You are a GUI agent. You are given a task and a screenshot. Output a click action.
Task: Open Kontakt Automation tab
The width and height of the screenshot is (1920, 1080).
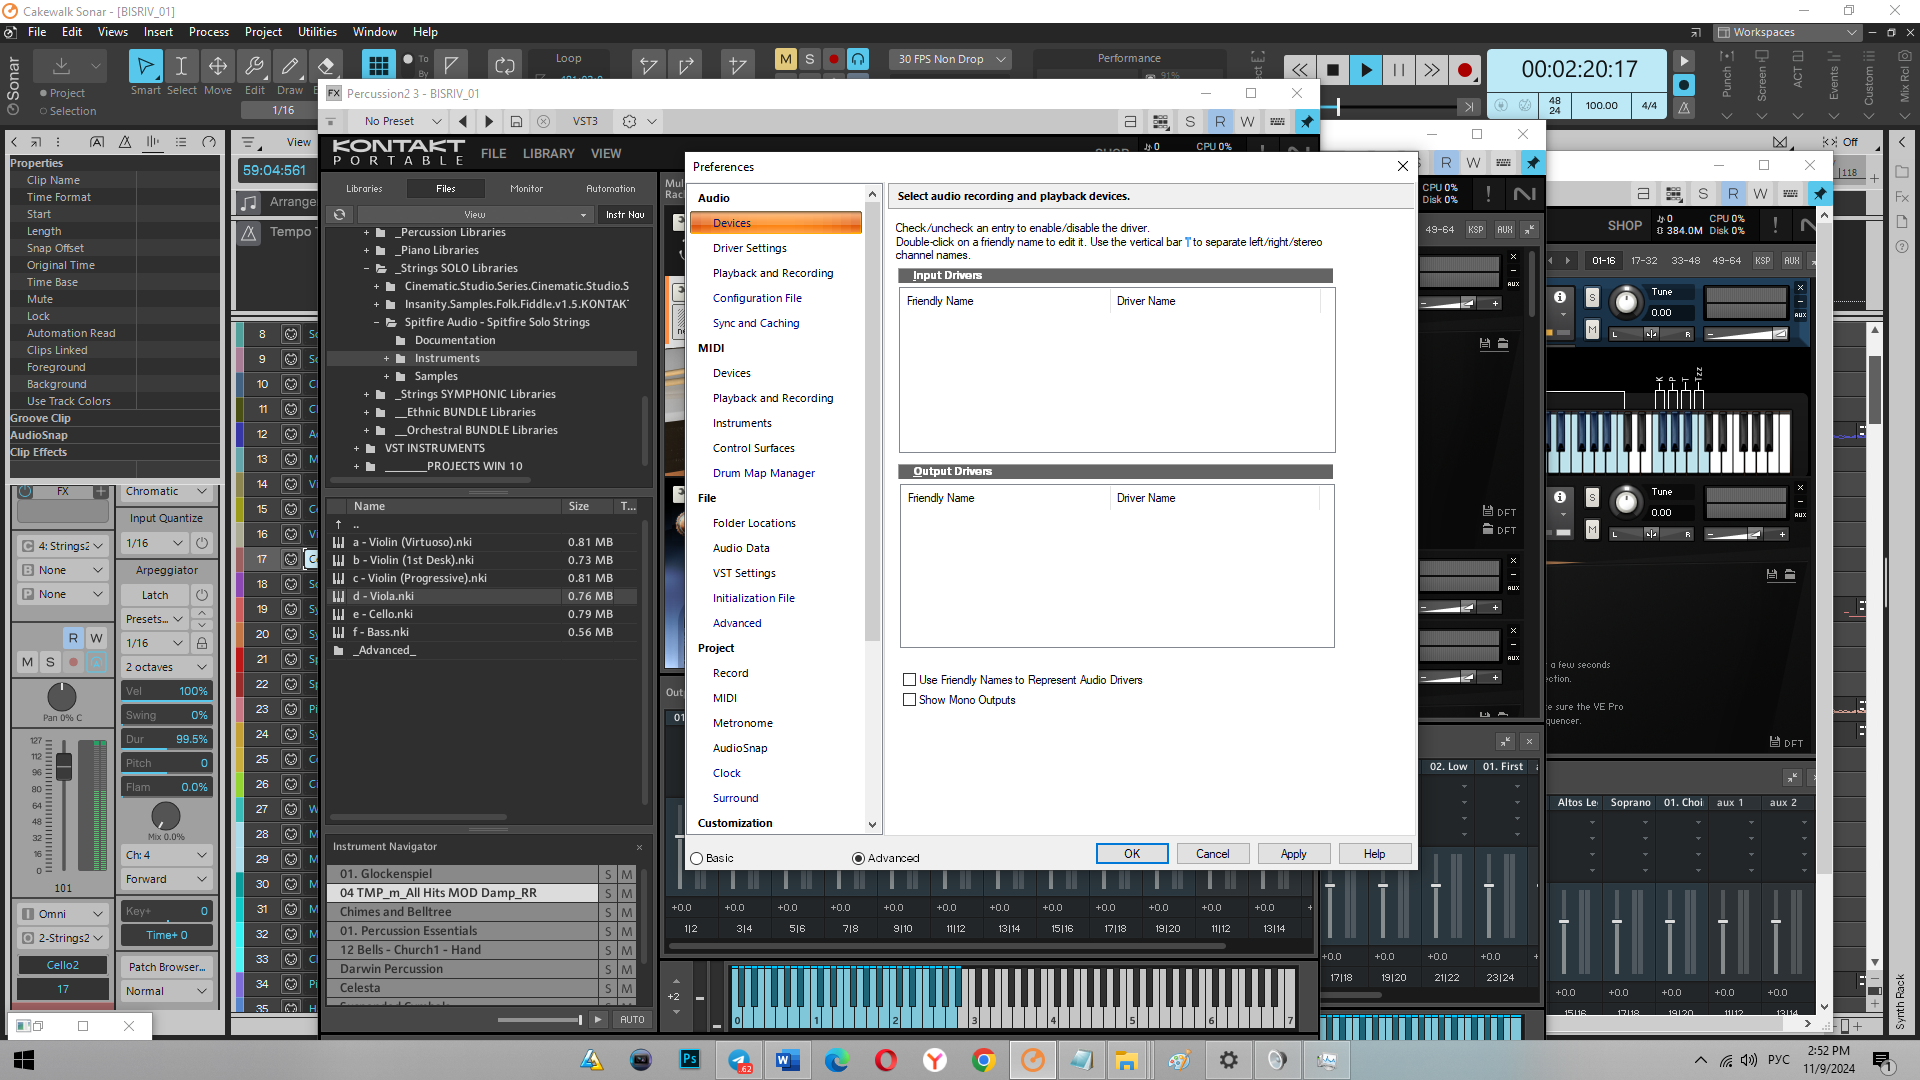(610, 188)
